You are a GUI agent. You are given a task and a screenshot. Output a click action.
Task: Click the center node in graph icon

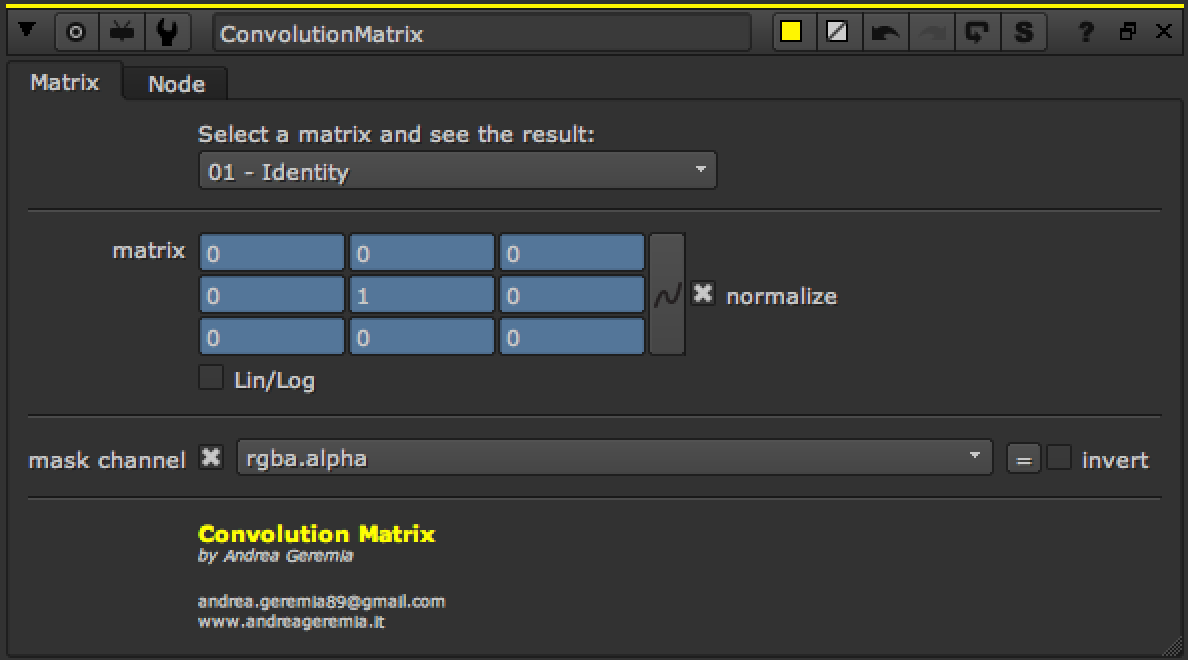pos(76,32)
